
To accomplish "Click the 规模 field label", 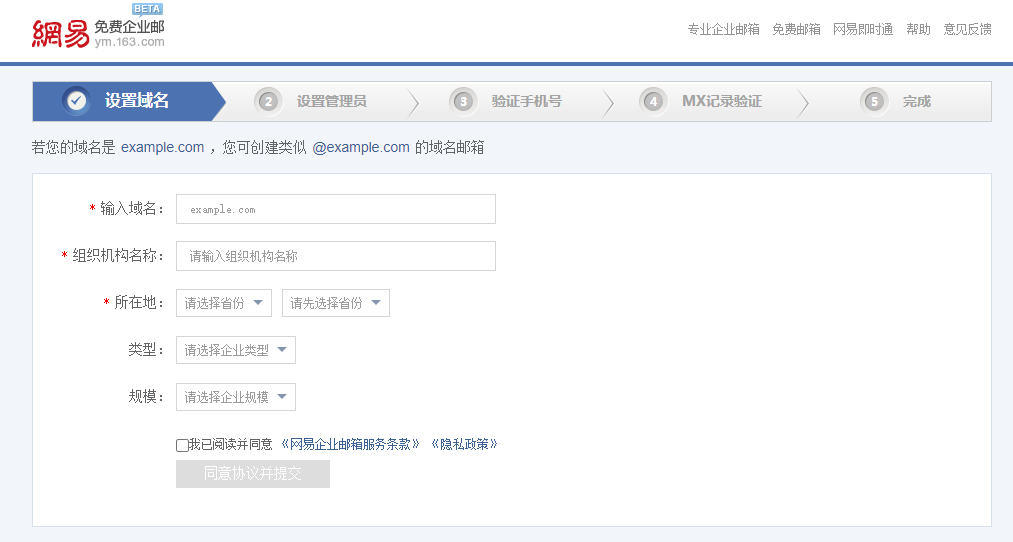I will (x=146, y=397).
